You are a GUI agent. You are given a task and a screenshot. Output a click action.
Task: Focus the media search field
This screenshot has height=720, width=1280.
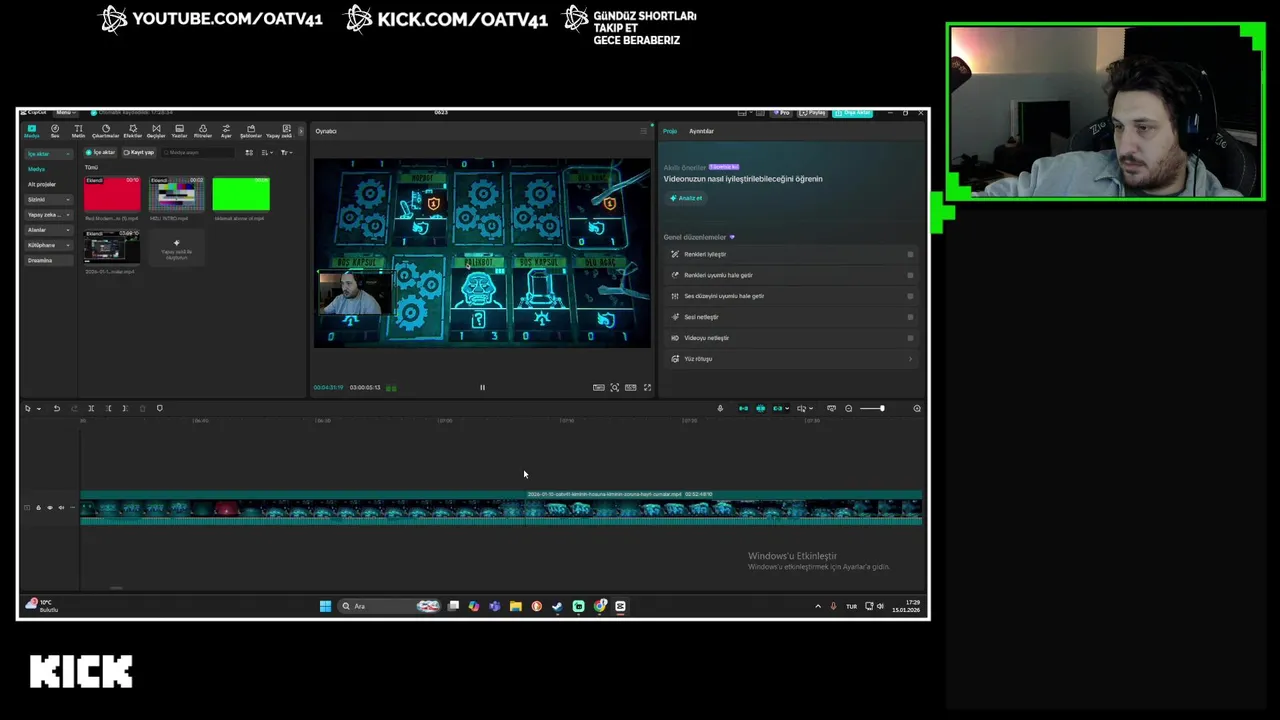(x=198, y=152)
